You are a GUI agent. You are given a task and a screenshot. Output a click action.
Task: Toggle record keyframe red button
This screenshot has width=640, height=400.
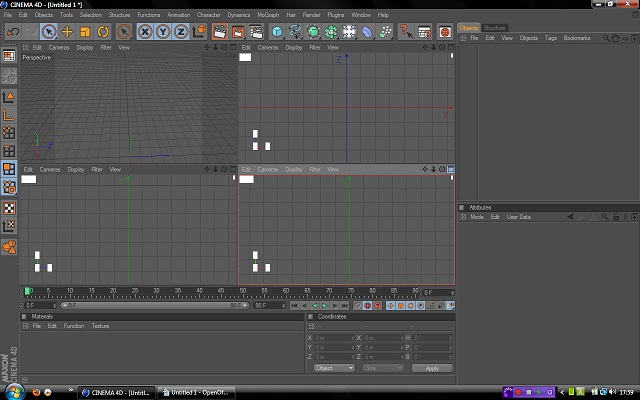(367, 305)
